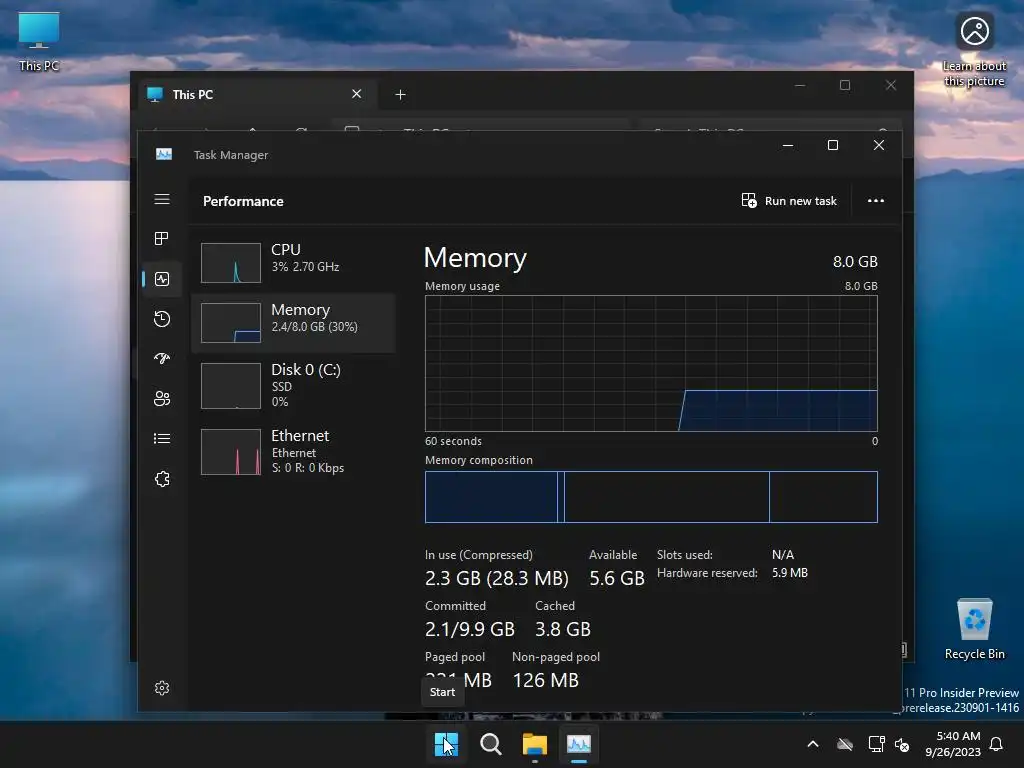Open the more options ellipsis menu
This screenshot has width=1024, height=768.
876,200
